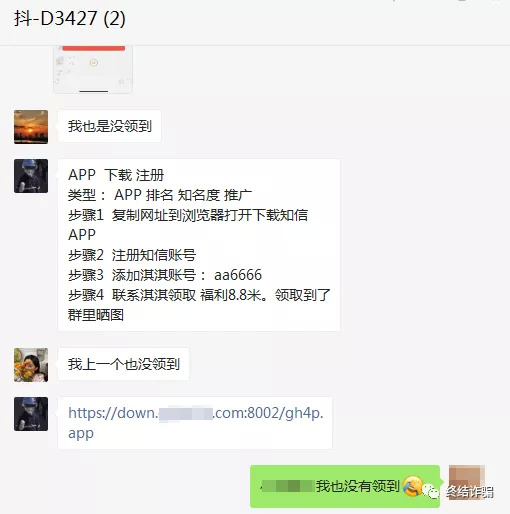Screen dimensions: 510x514
Task: Click the 步骤2 注册知信账号 line
Action: pyautogui.click(x=132, y=255)
